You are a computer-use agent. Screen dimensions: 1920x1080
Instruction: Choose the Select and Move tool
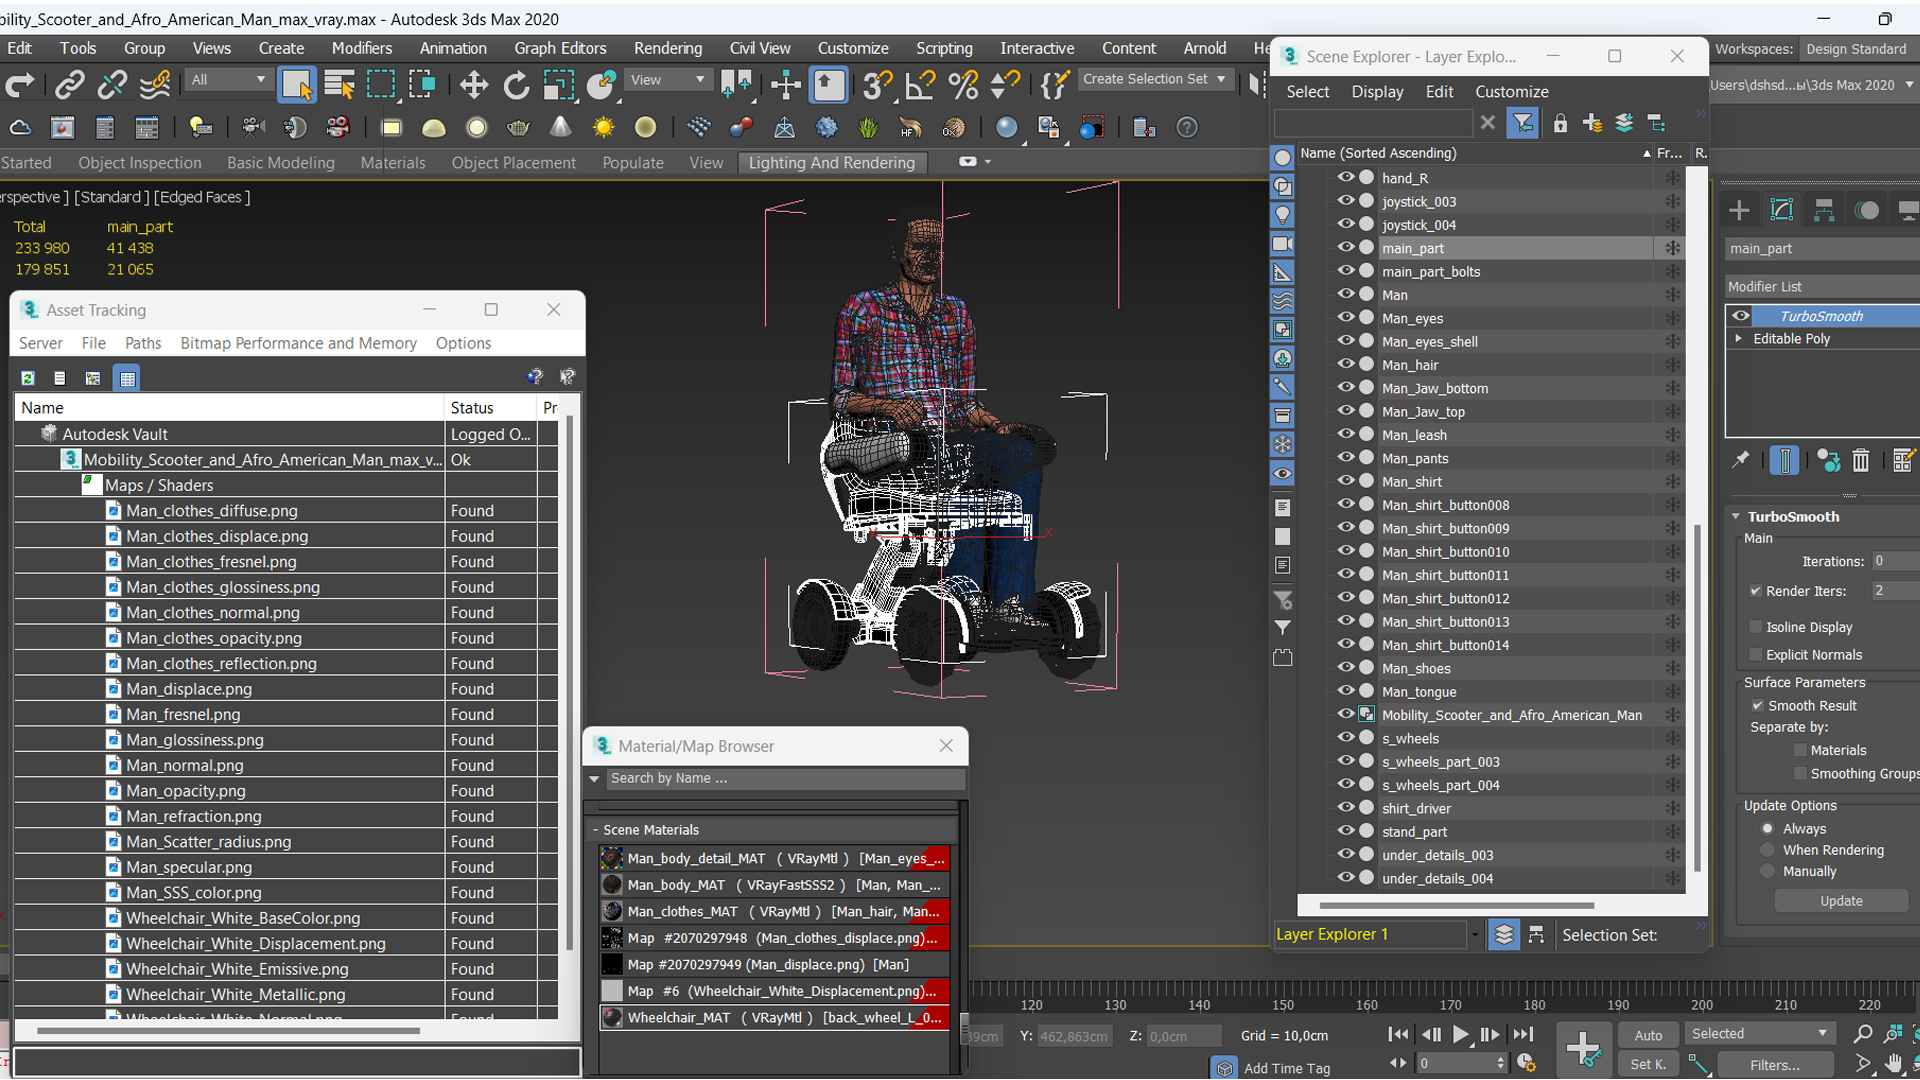pos(473,85)
